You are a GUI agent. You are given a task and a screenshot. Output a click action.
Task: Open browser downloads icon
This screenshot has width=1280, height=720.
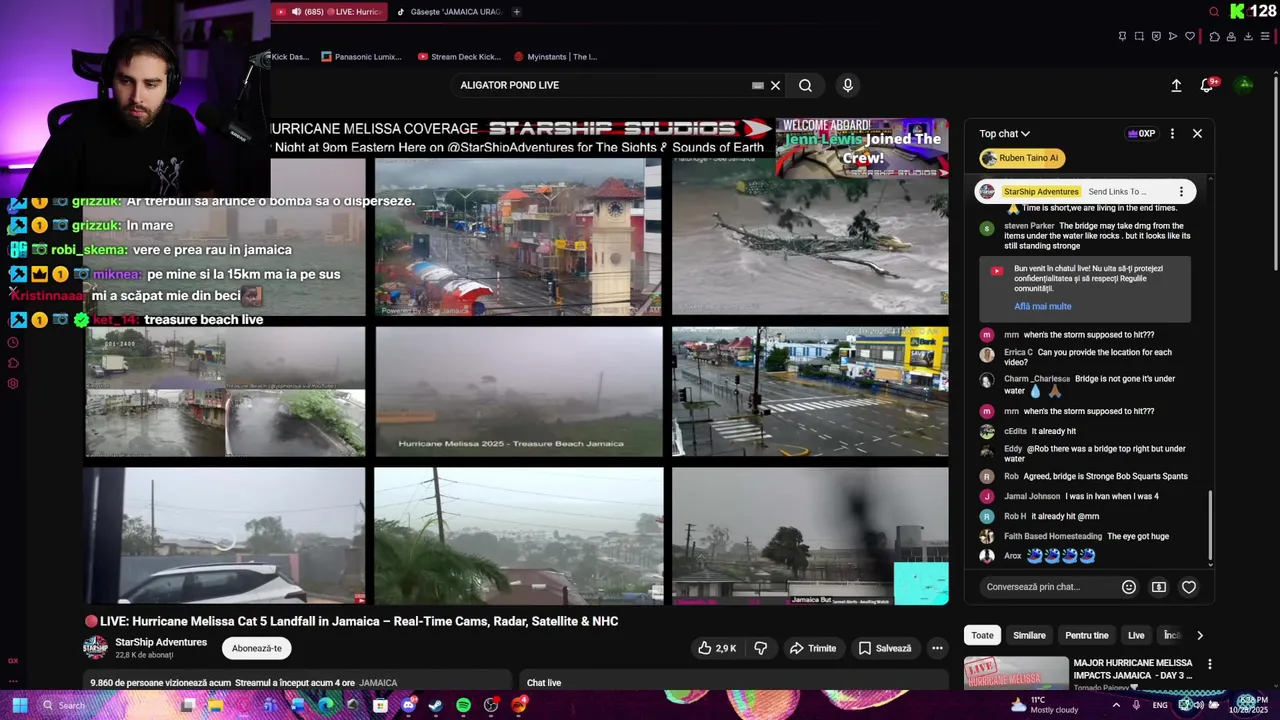pyautogui.click(x=1248, y=37)
